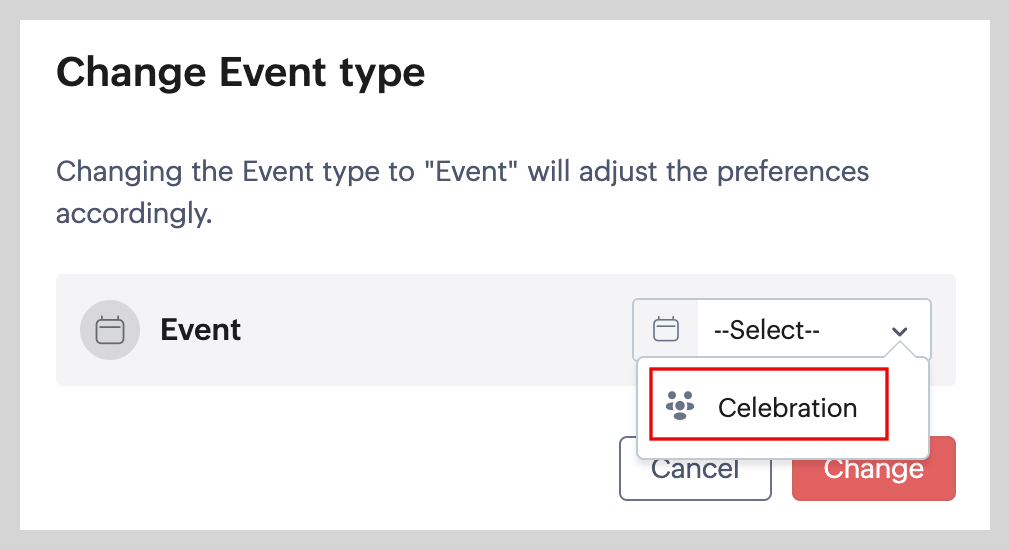Confirm with the red Change button
1010x550 pixels.
873,469
